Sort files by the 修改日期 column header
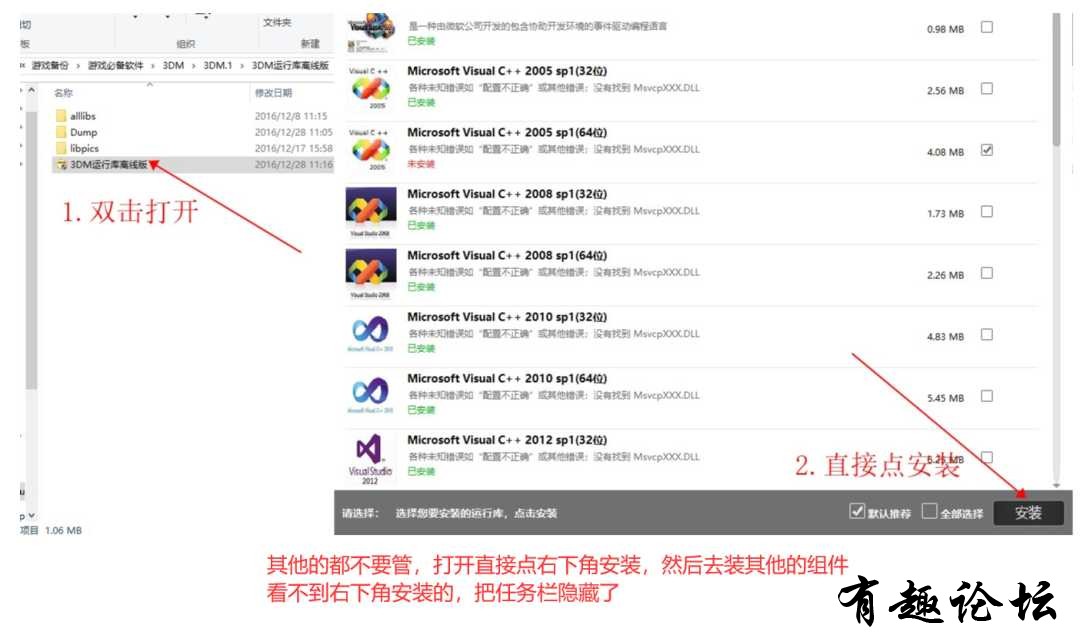The width and height of the screenshot is (1080, 635). [x=273, y=93]
